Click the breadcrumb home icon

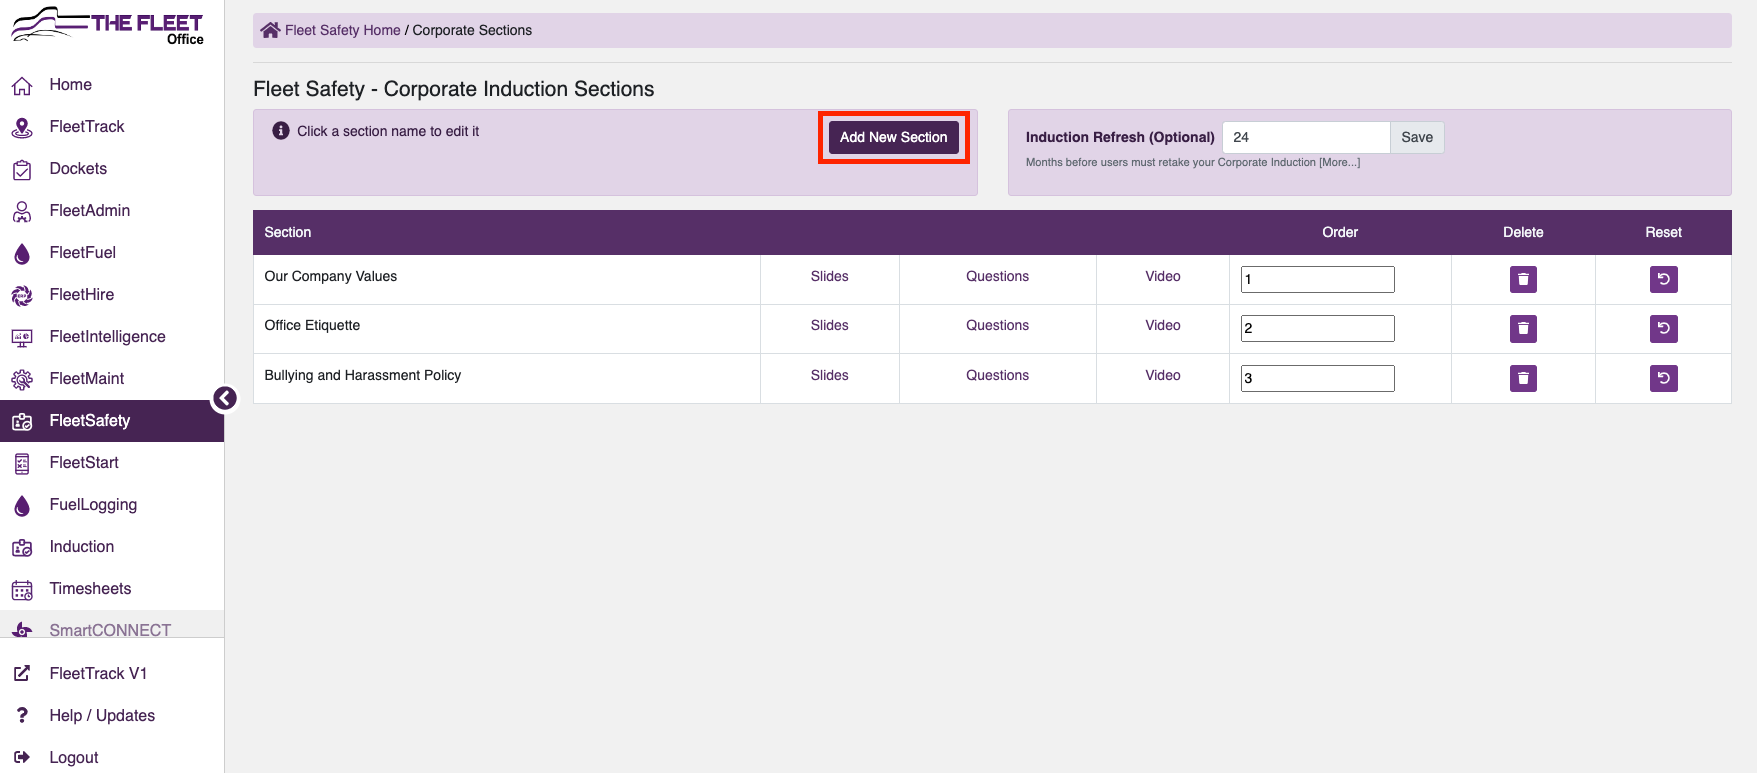[270, 30]
